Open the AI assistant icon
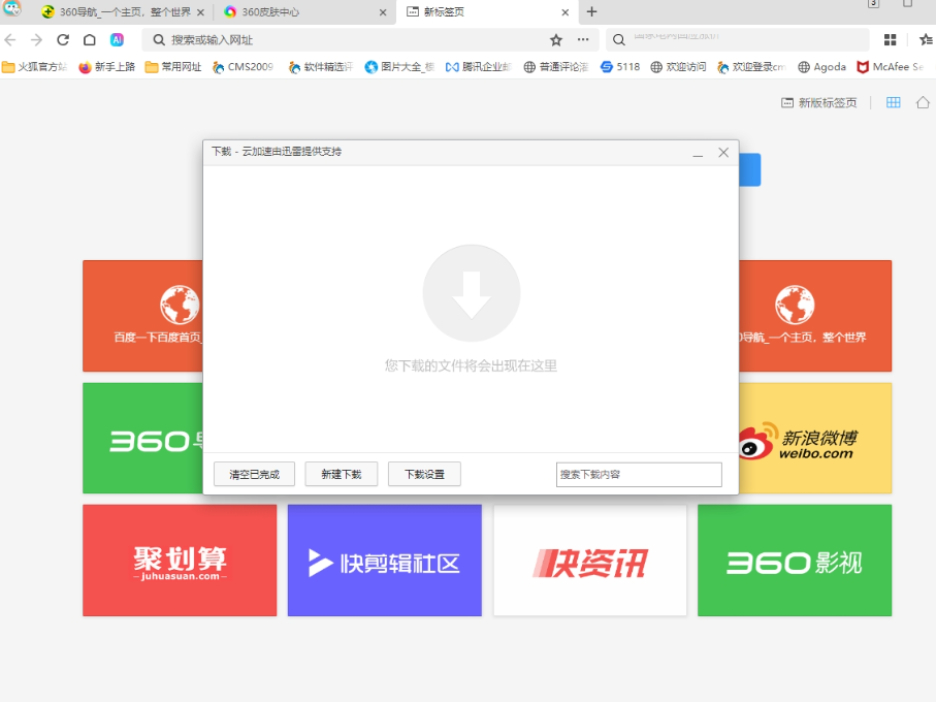Viewport: 936px width, 702px height. point(117,40)
